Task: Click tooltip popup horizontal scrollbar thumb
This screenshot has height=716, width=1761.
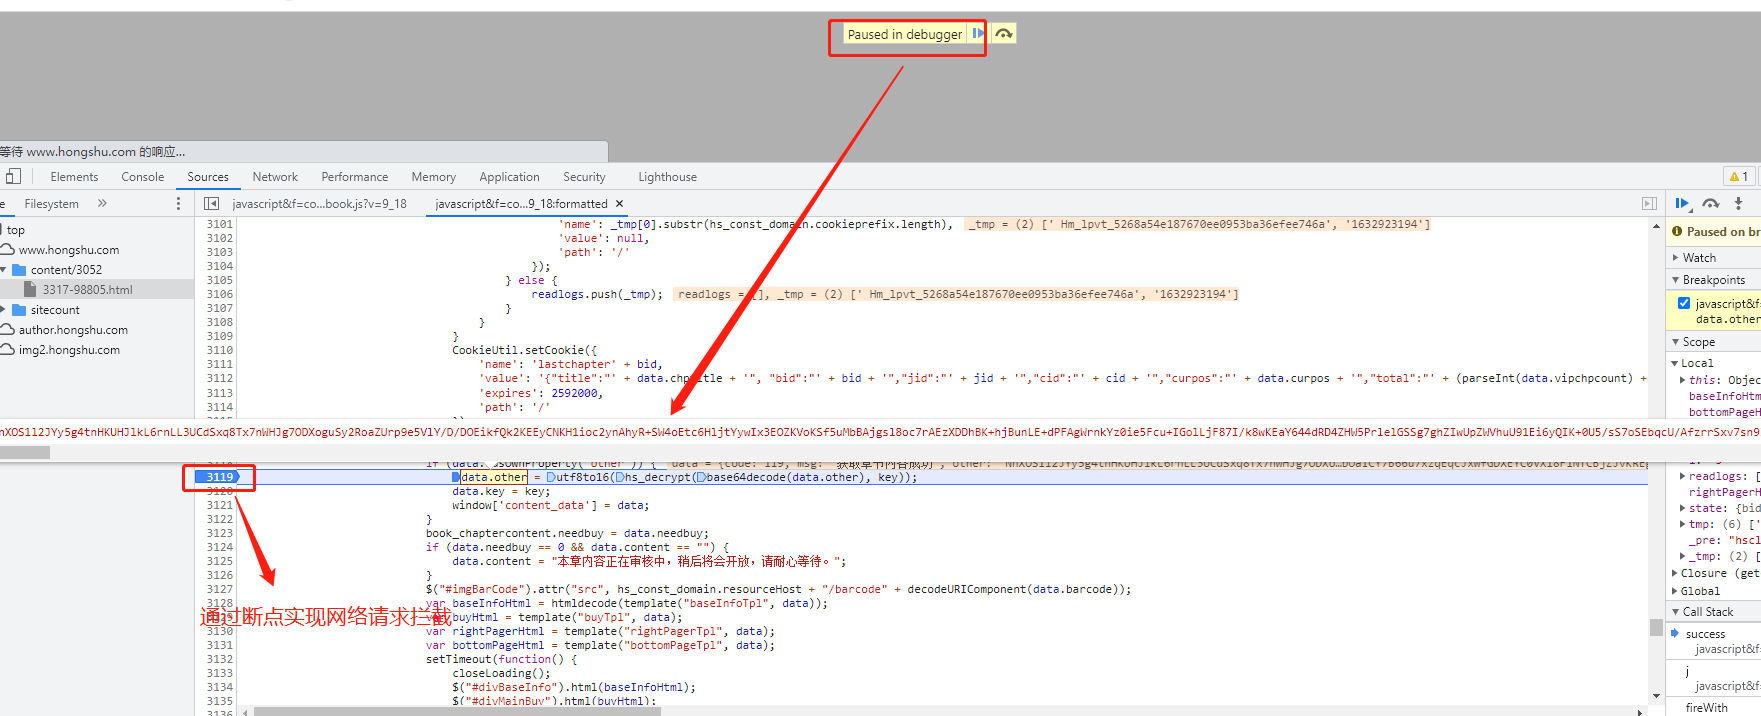Action: [24, 452]
